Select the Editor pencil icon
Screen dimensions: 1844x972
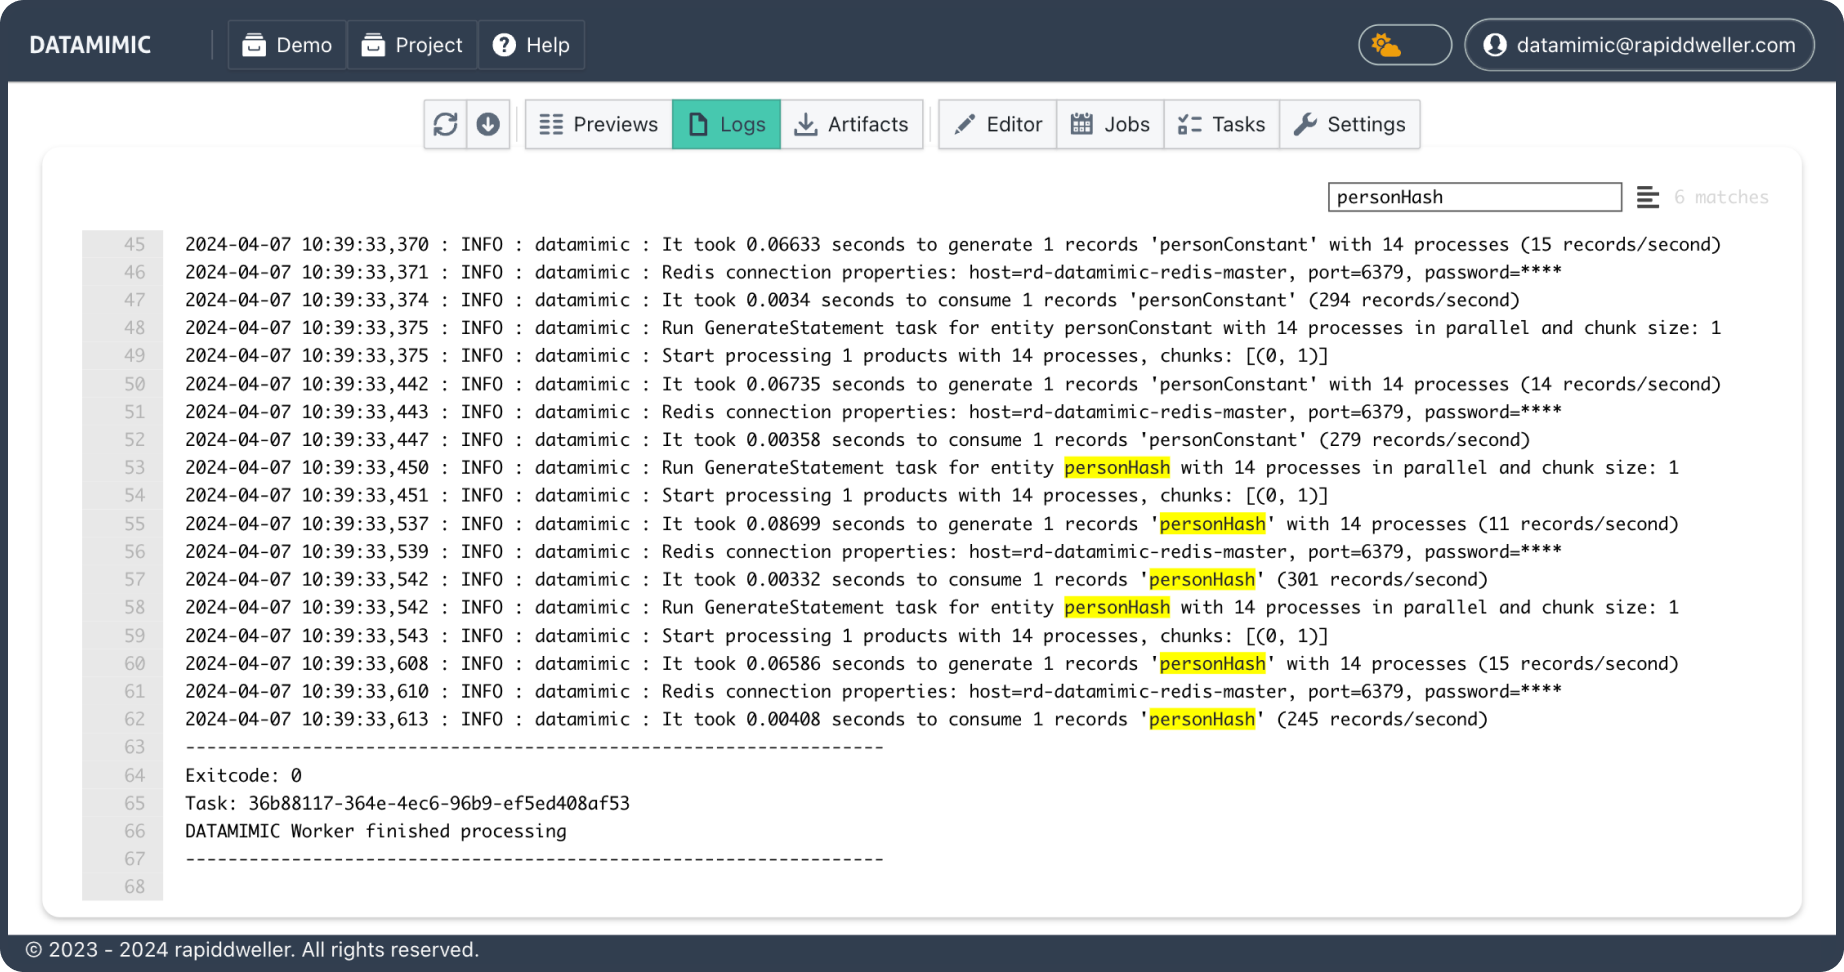pos(964,124)
